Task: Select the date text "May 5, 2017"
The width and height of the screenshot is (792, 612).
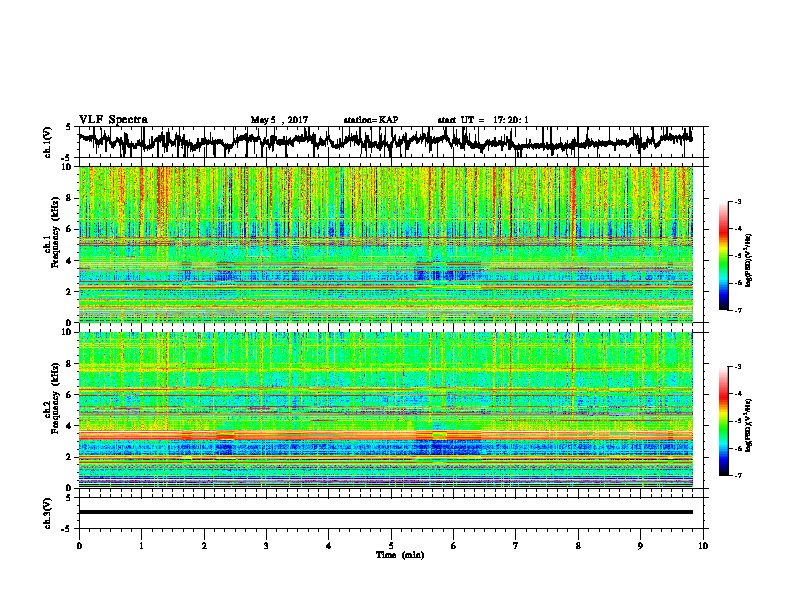Action: coord(279,120)
